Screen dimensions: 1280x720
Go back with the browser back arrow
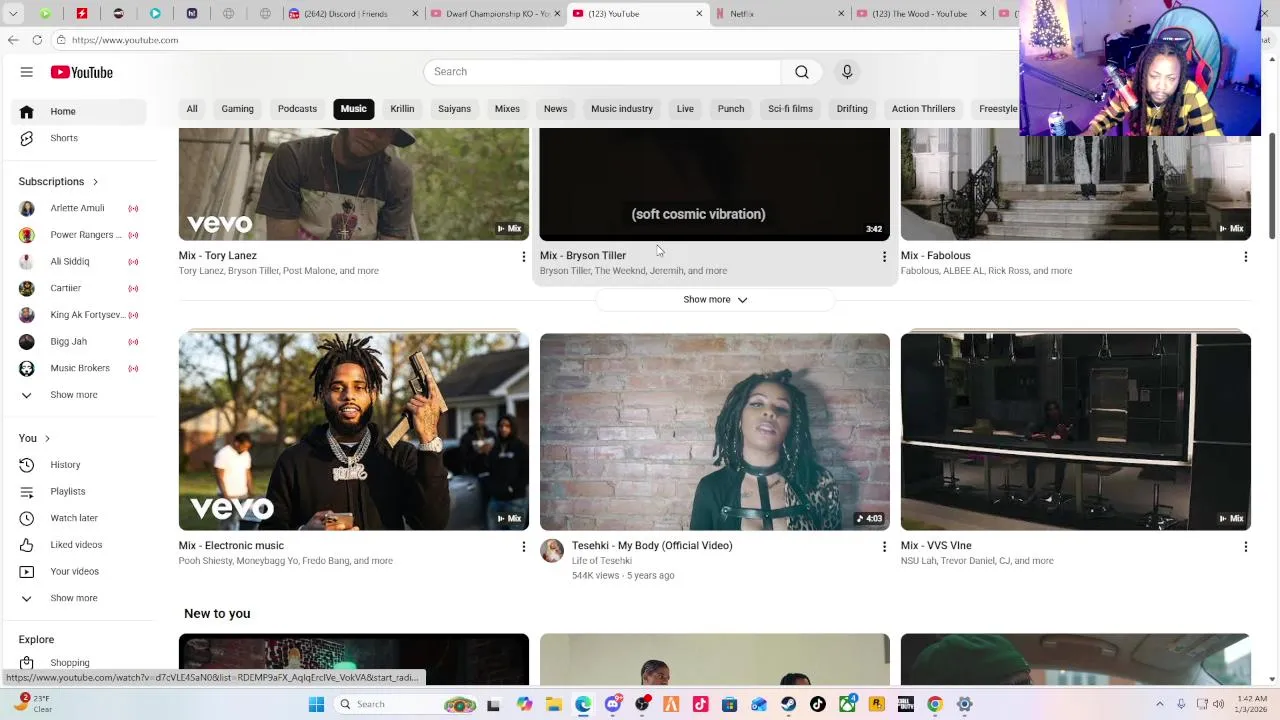12,40
